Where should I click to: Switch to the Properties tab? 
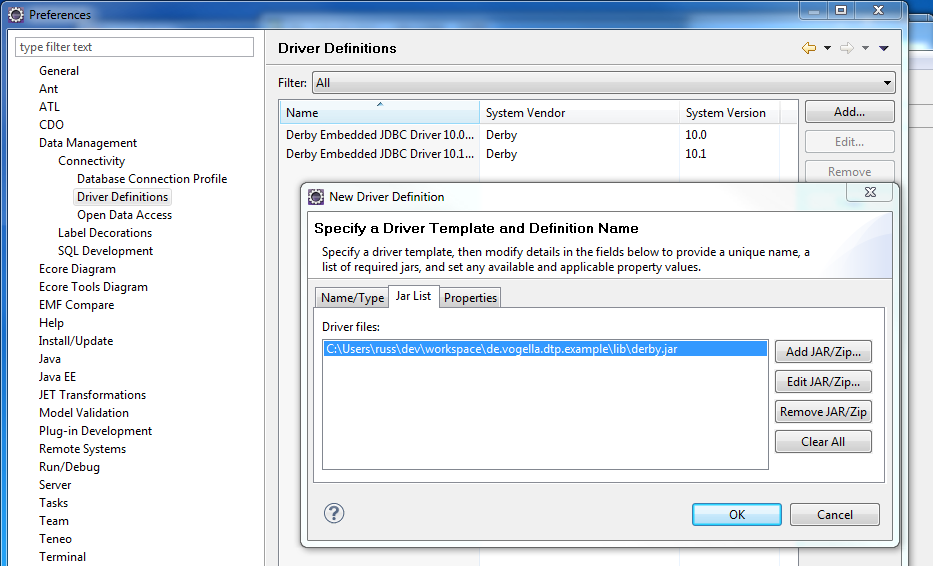(x=470, y=298)
